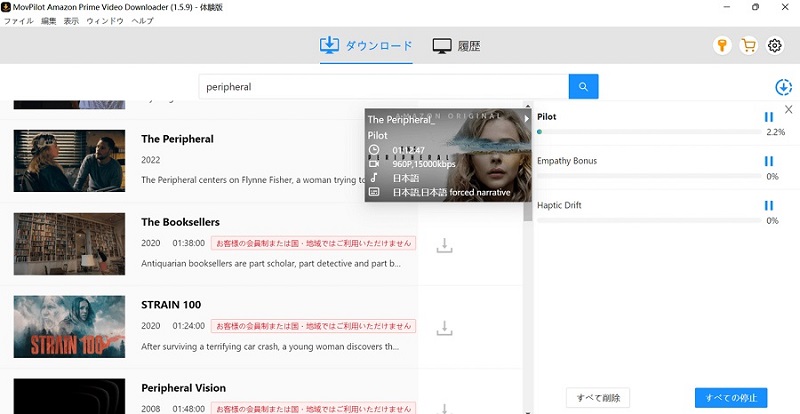Open the key registration icon
Screen dimensions: 800x414
click(722, 46)
